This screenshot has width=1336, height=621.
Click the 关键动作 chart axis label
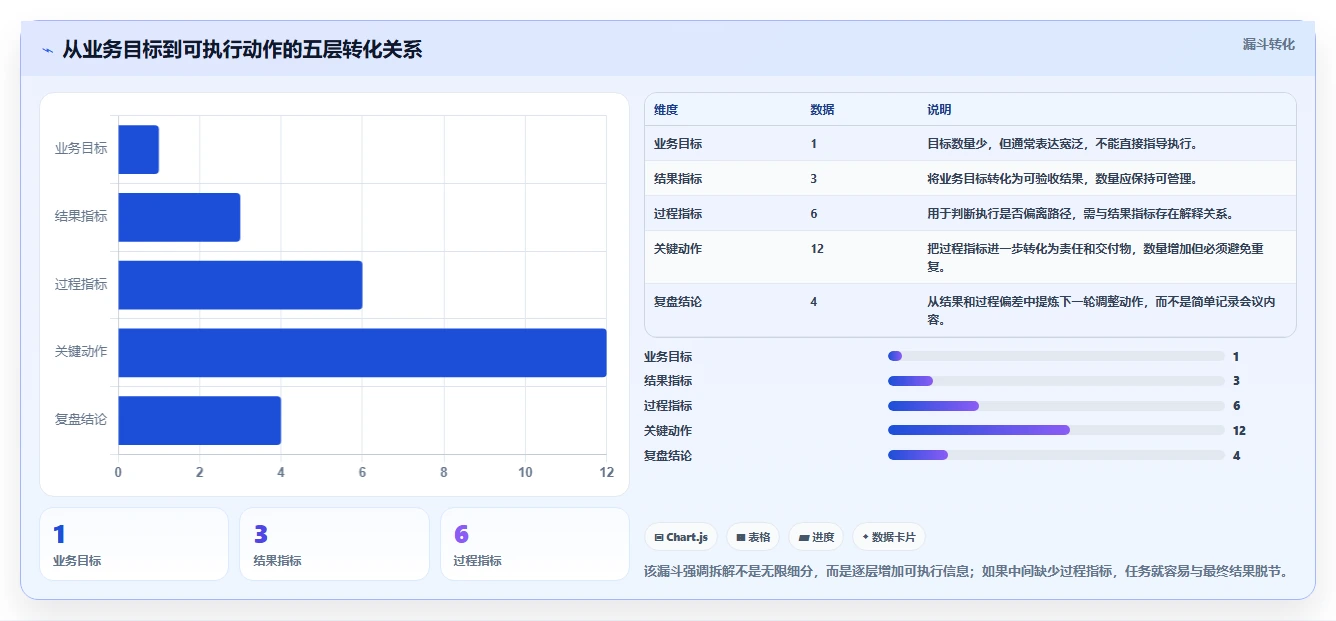pyautogui.click(x=81, y=352)
